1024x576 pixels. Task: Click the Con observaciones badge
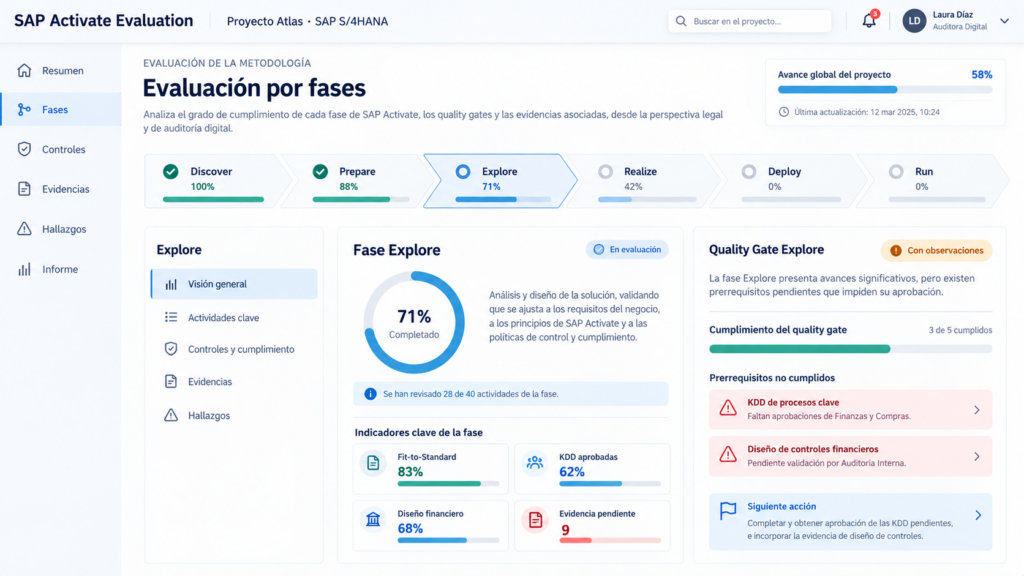936,251
